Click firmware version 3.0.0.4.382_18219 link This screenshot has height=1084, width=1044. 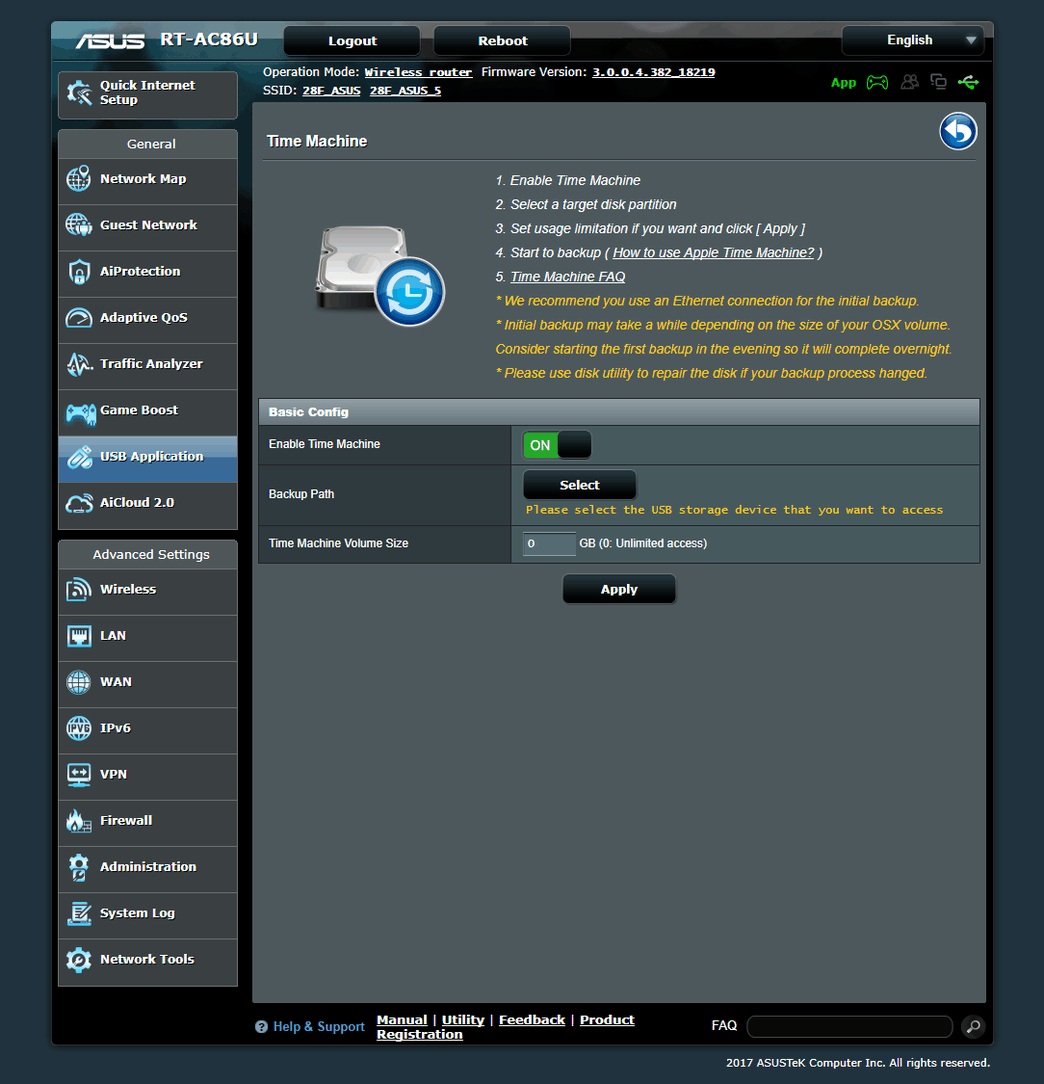[x=653, y=72]
